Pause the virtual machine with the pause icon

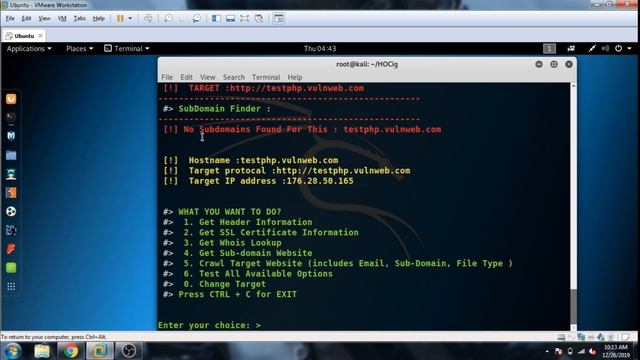120,18
